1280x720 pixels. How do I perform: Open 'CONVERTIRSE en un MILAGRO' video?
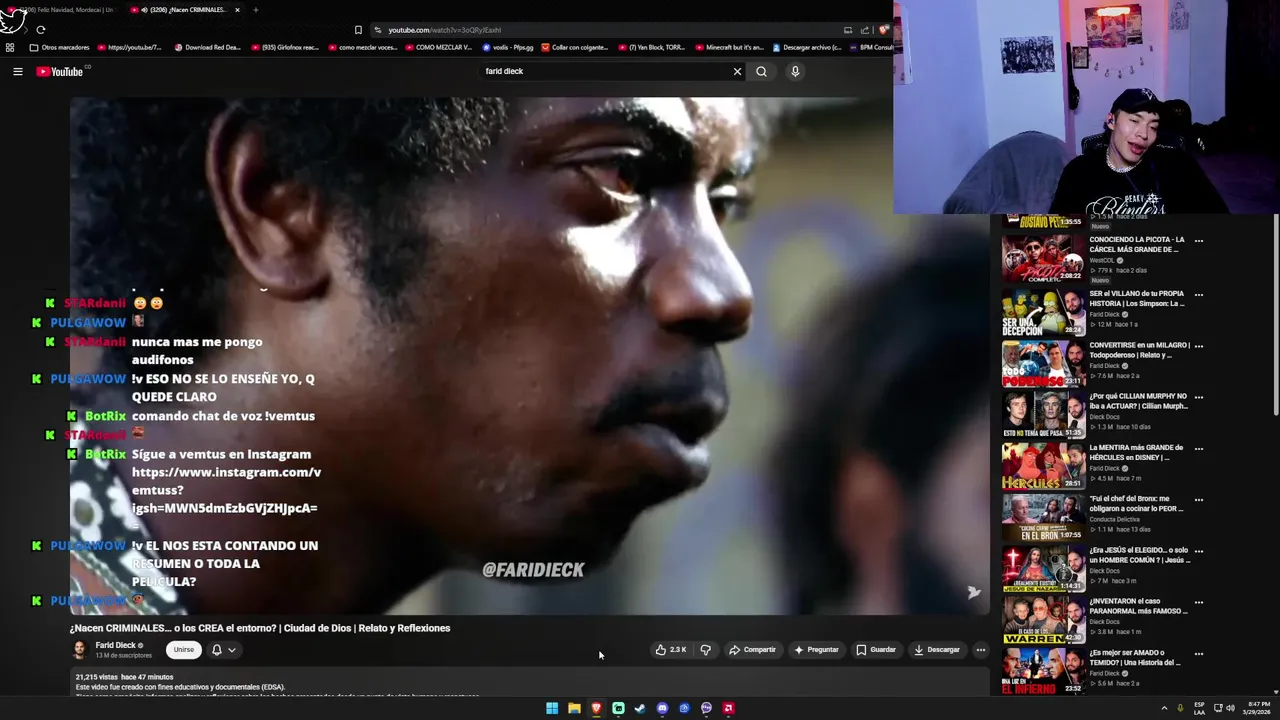coord(1043,364)
